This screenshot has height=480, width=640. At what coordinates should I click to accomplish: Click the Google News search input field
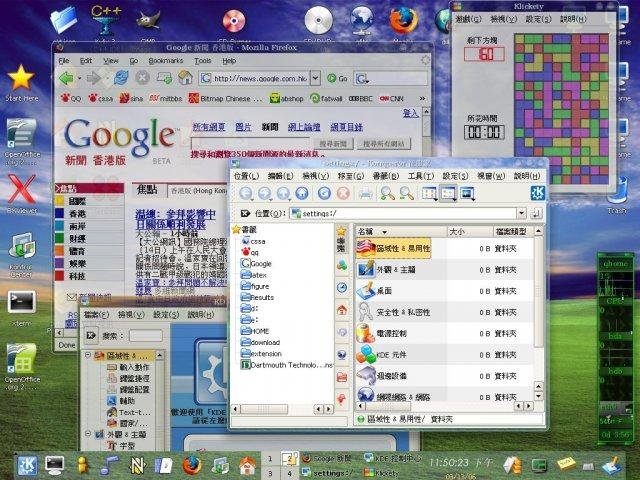point(250,143)
